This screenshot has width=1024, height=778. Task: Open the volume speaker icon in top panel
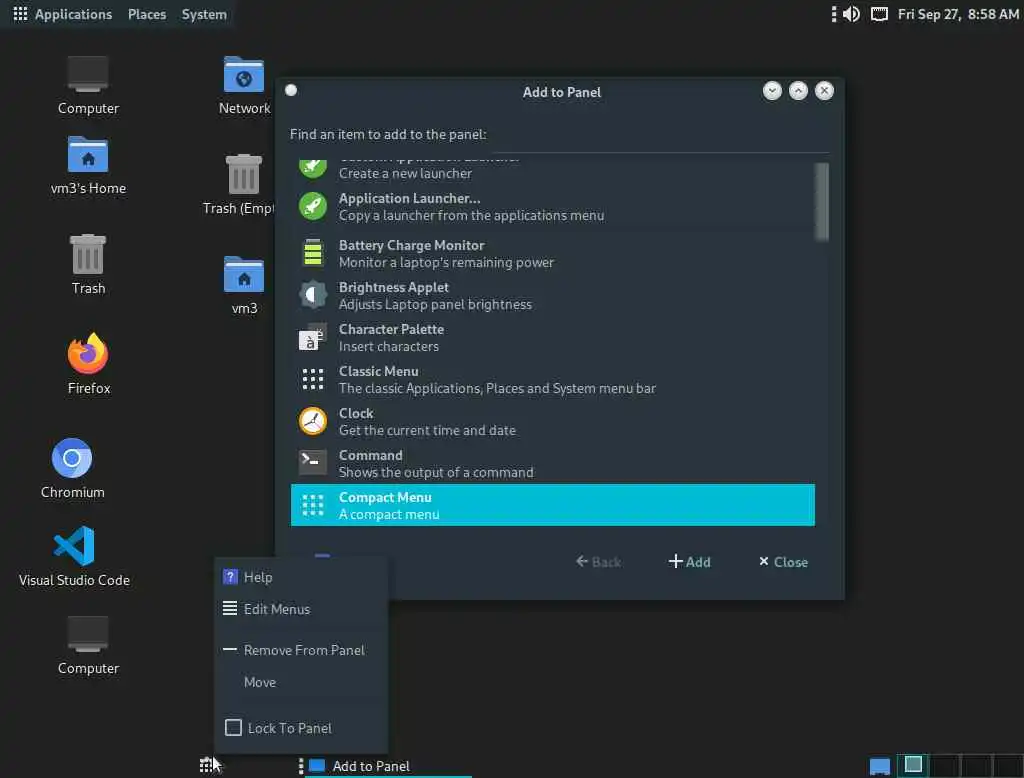click(x=852, y=14)
